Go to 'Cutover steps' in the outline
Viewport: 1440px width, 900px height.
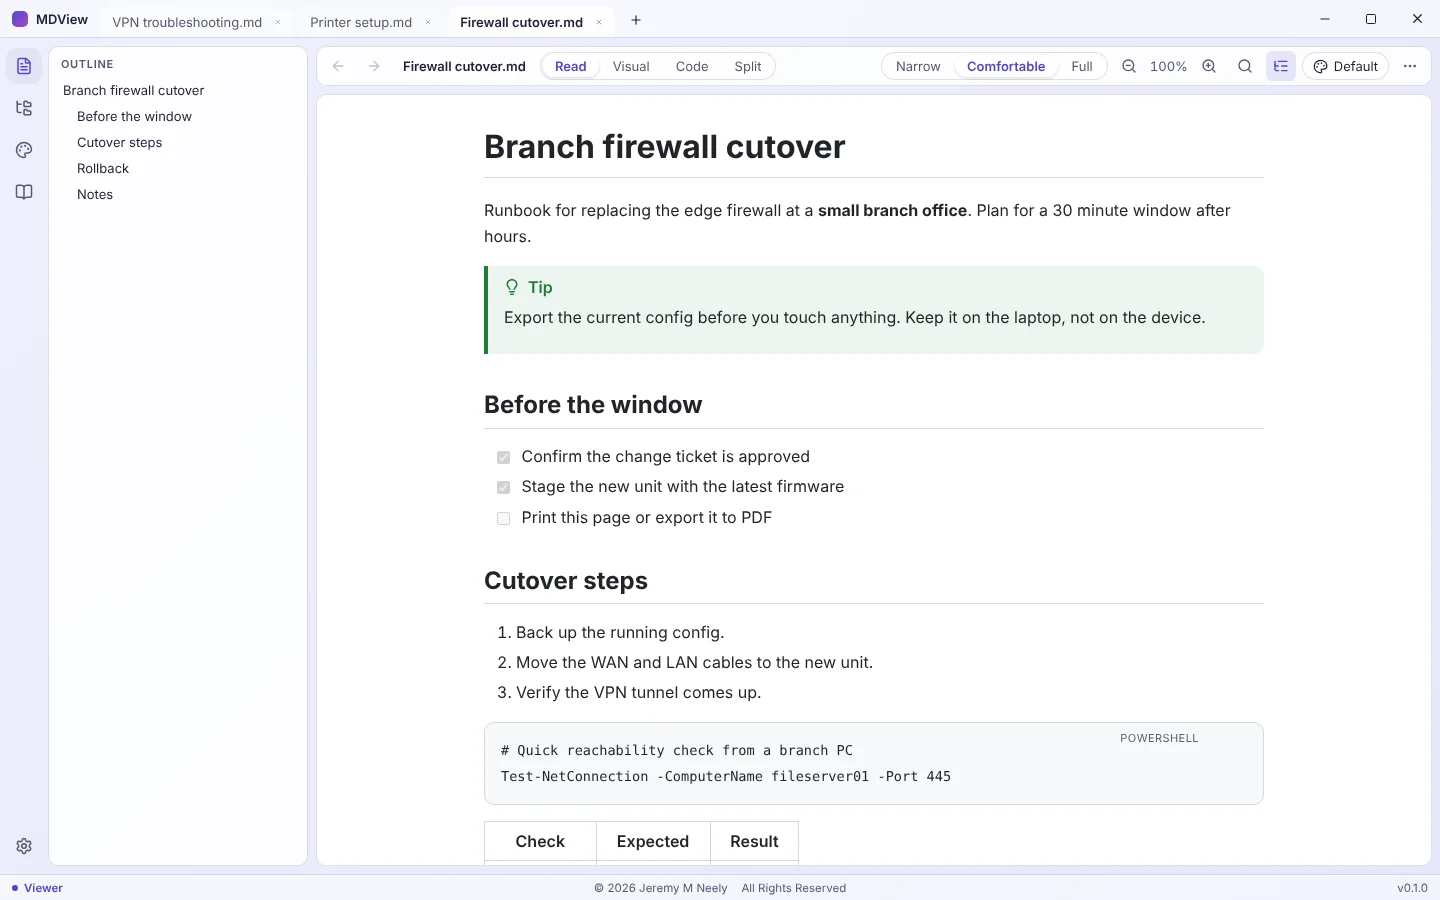[119, 142]
